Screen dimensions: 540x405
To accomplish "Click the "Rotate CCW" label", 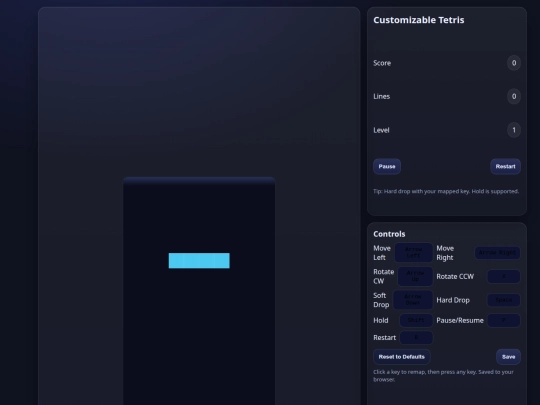I will tap(455, 277).
